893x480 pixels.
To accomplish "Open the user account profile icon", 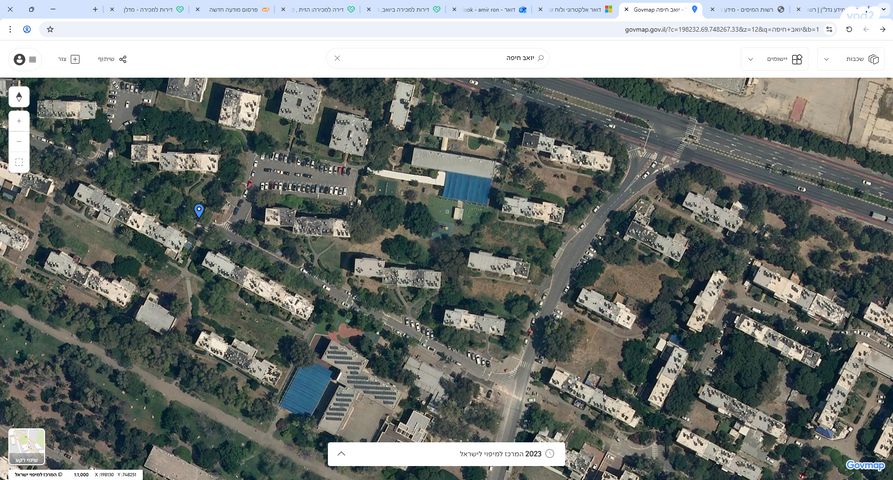I will 19,59.
